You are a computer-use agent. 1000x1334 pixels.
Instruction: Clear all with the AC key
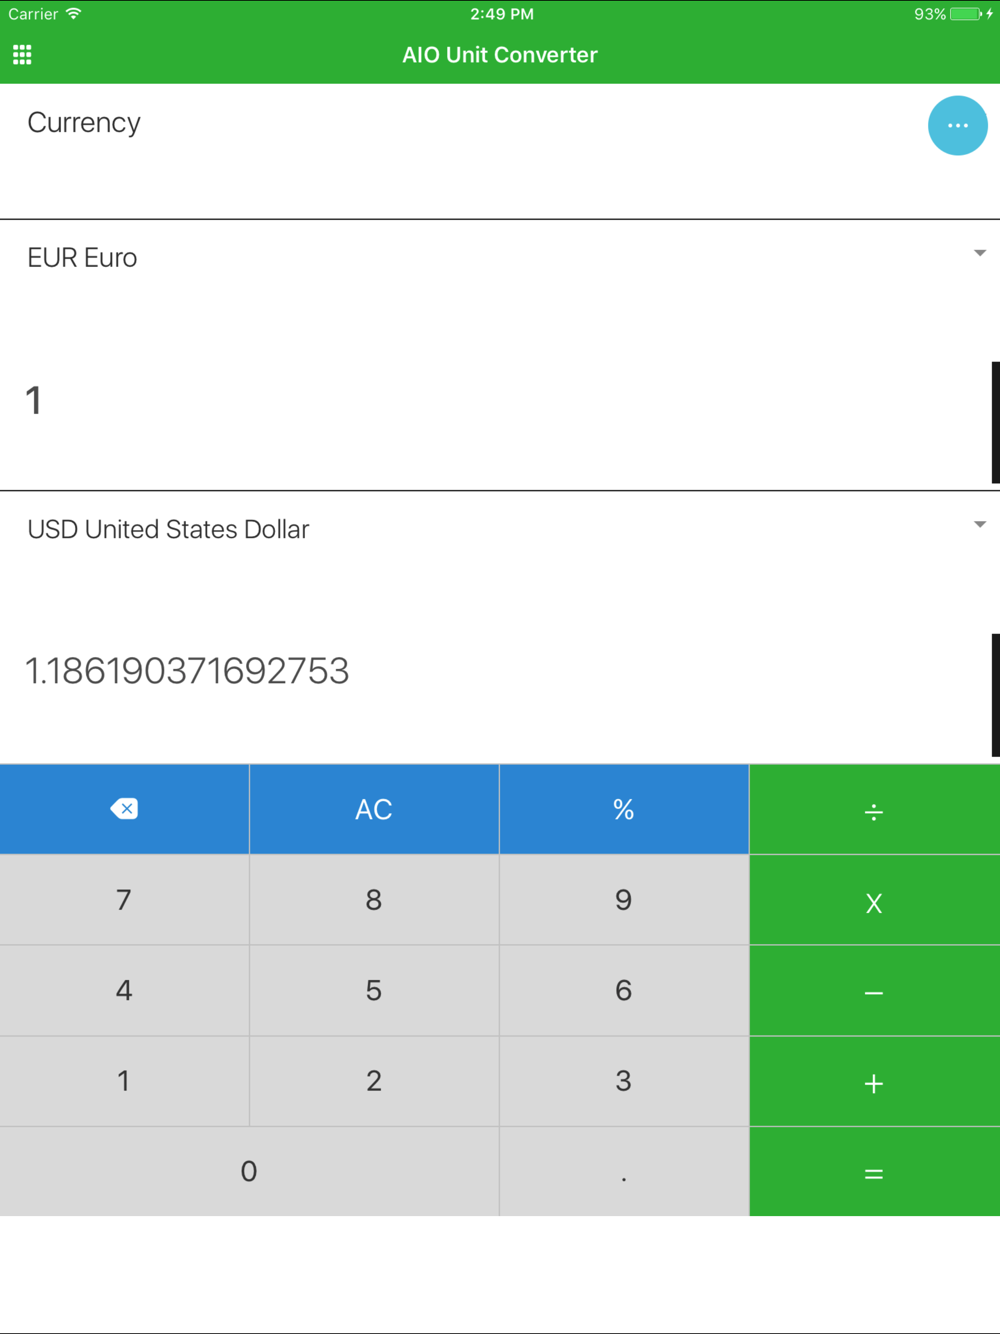coord(374,809)
